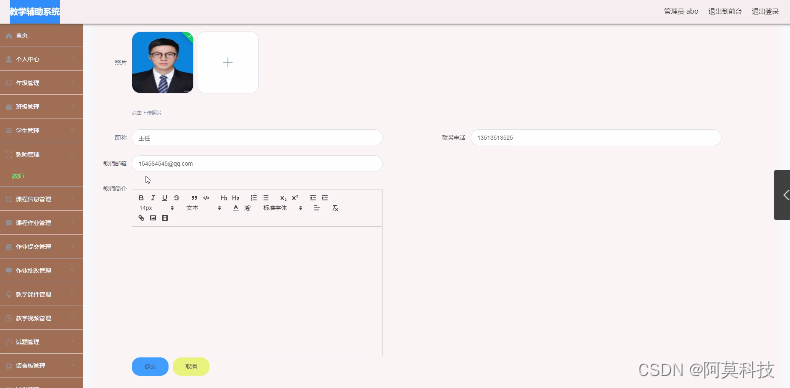
Task: Focus the 职称 field containing 主任
Action: click(257, 138)
